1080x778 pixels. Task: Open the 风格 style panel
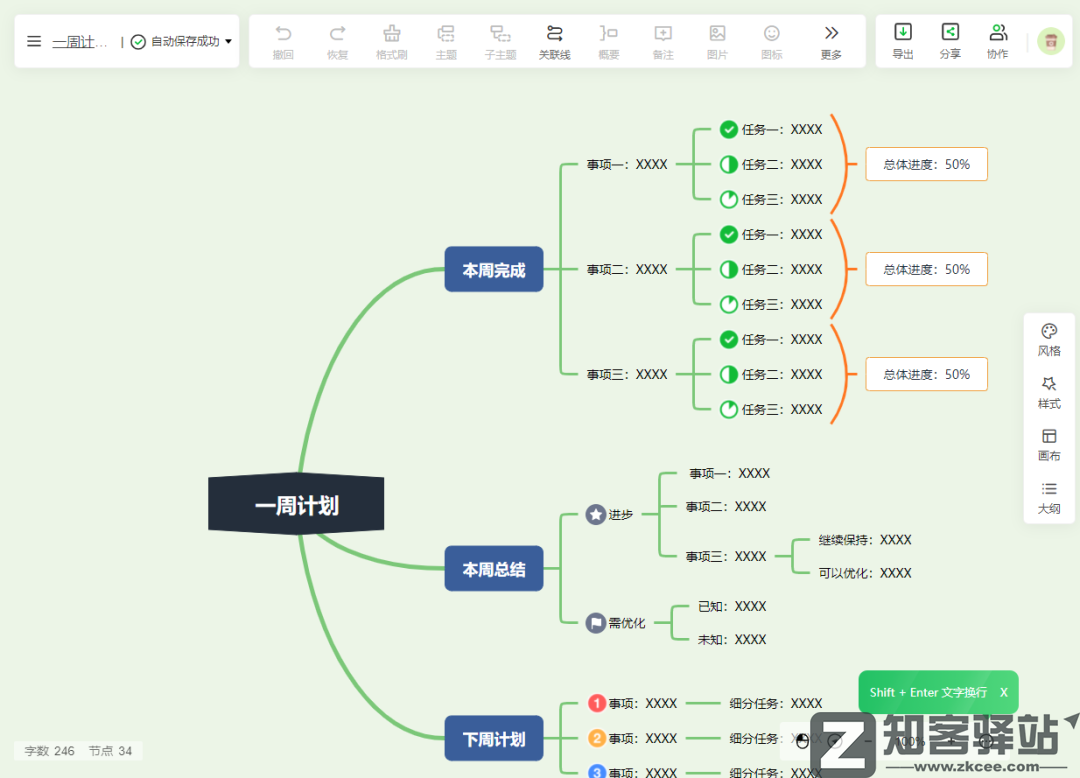1049,339
